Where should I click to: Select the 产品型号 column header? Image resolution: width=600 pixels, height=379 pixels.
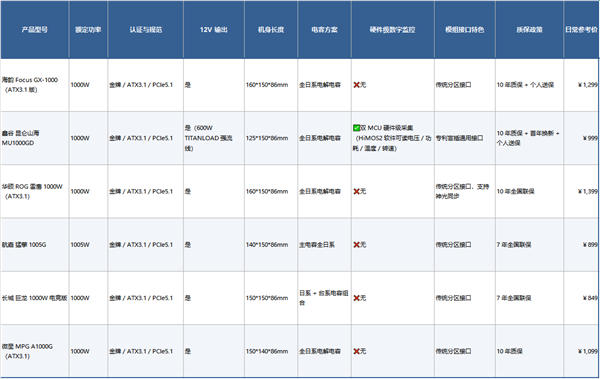click(x=35, y=29)
